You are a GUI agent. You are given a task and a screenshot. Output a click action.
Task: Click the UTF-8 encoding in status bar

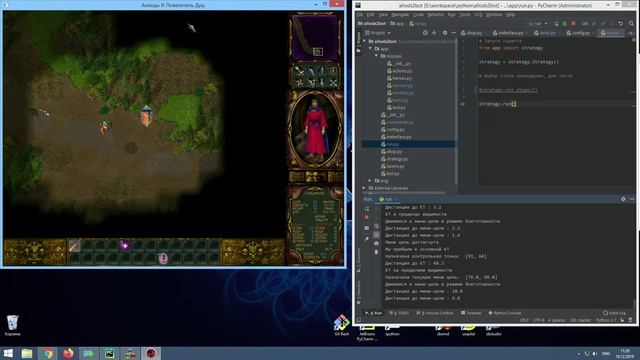538,320
